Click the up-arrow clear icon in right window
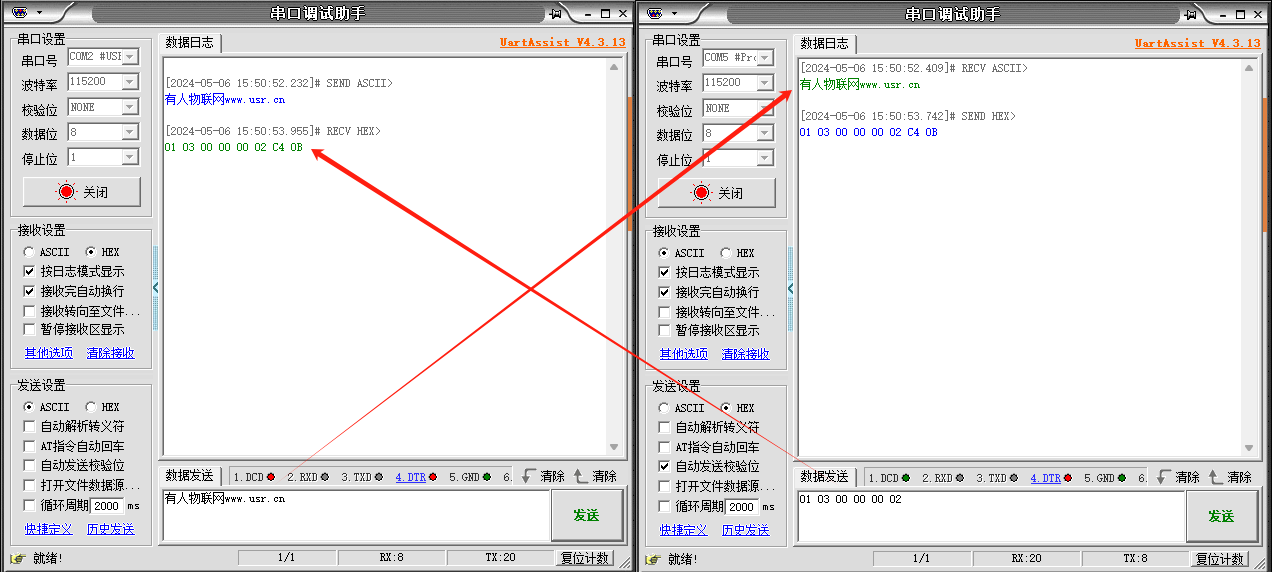Screen dimensions: 1272x572 coord(1215,478)
